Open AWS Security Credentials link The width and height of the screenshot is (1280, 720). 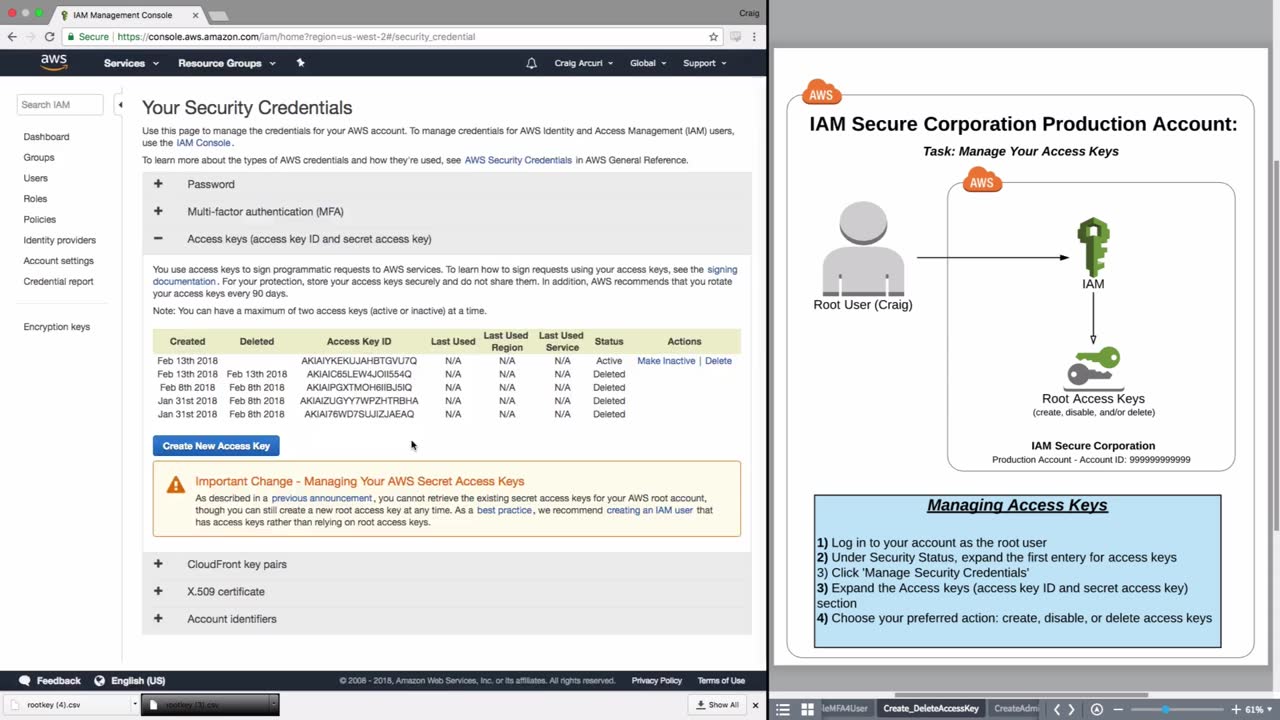tap(518, 160)
